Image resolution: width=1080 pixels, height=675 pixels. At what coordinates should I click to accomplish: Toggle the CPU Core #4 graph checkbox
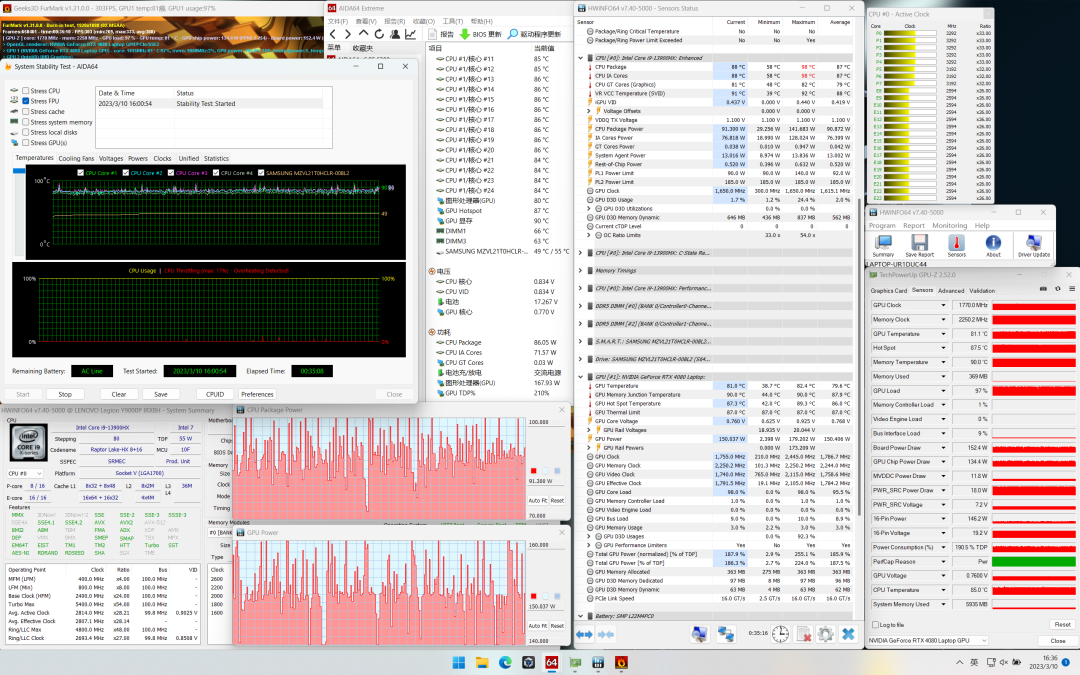point(216,173)
